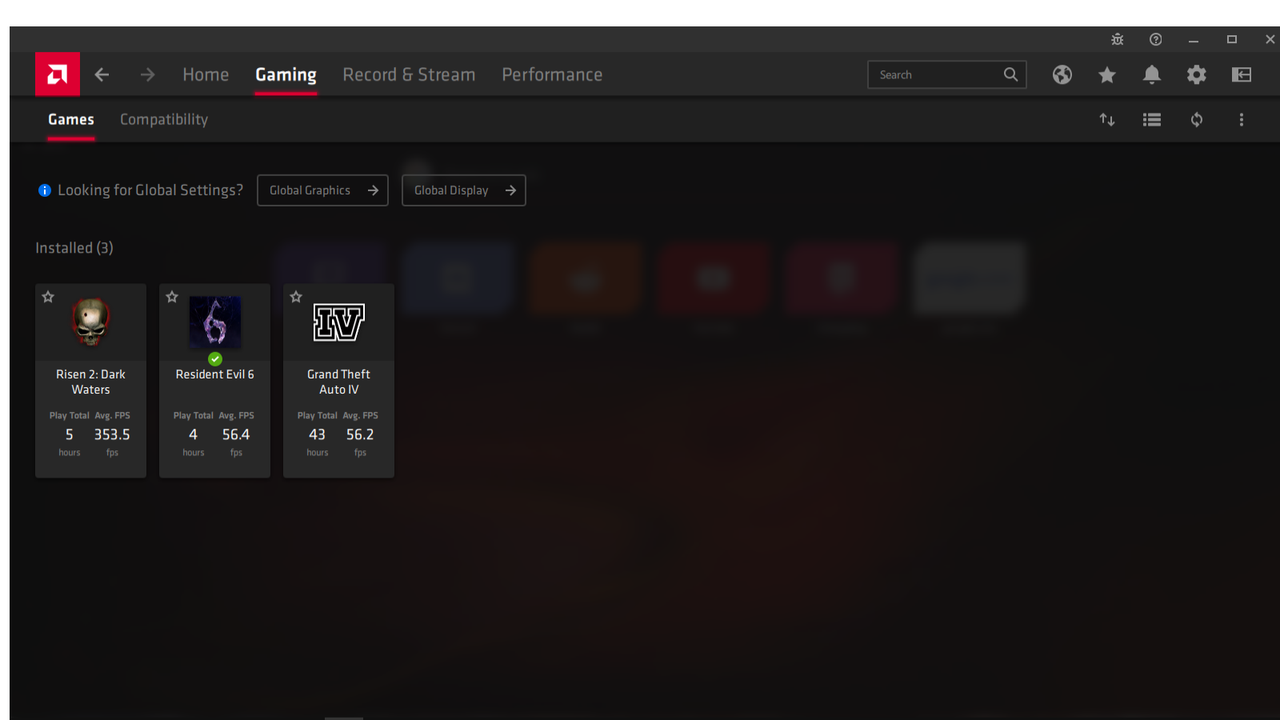Open the settings gear
The width and height of the screenshot is (1280, 720).
(x=1197, y=75)
